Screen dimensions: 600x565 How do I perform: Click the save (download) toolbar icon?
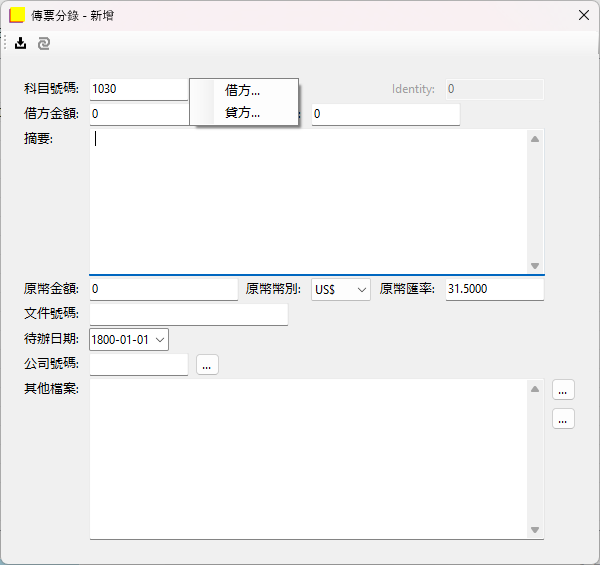(x=21, y=43)
